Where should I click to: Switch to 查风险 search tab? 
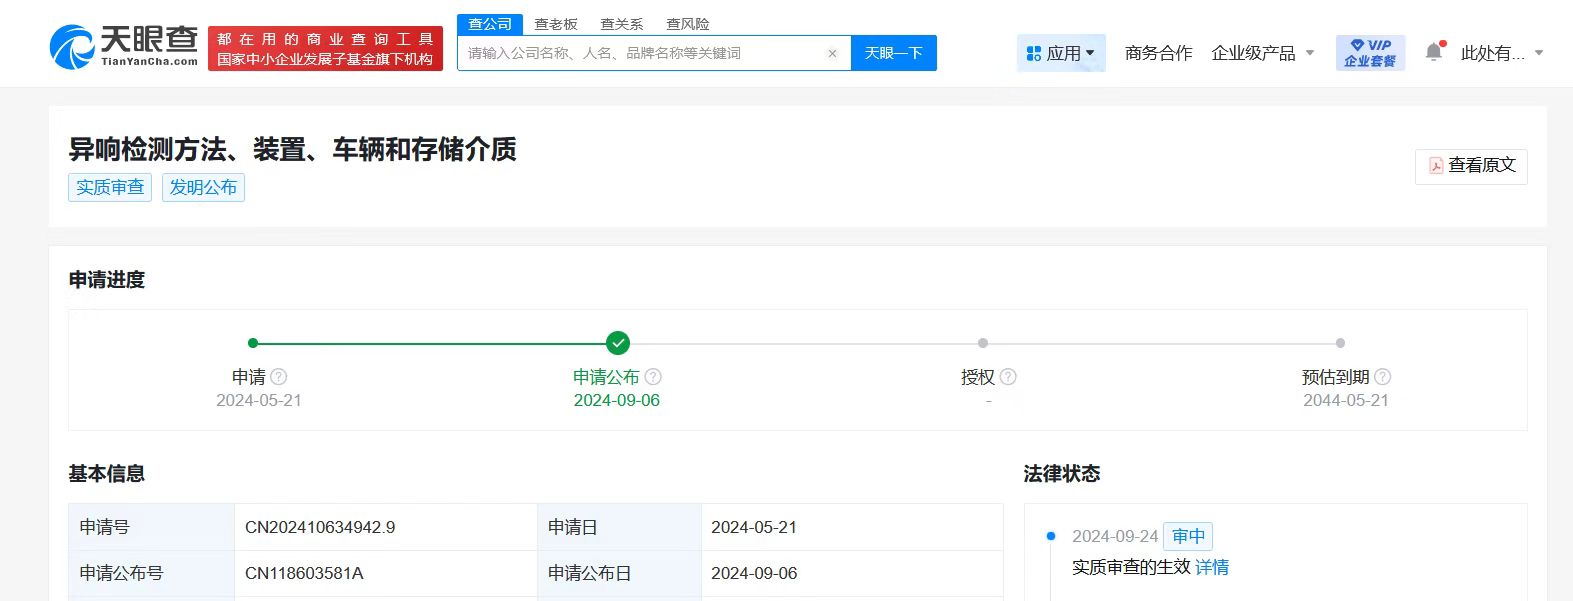[688, 24]
